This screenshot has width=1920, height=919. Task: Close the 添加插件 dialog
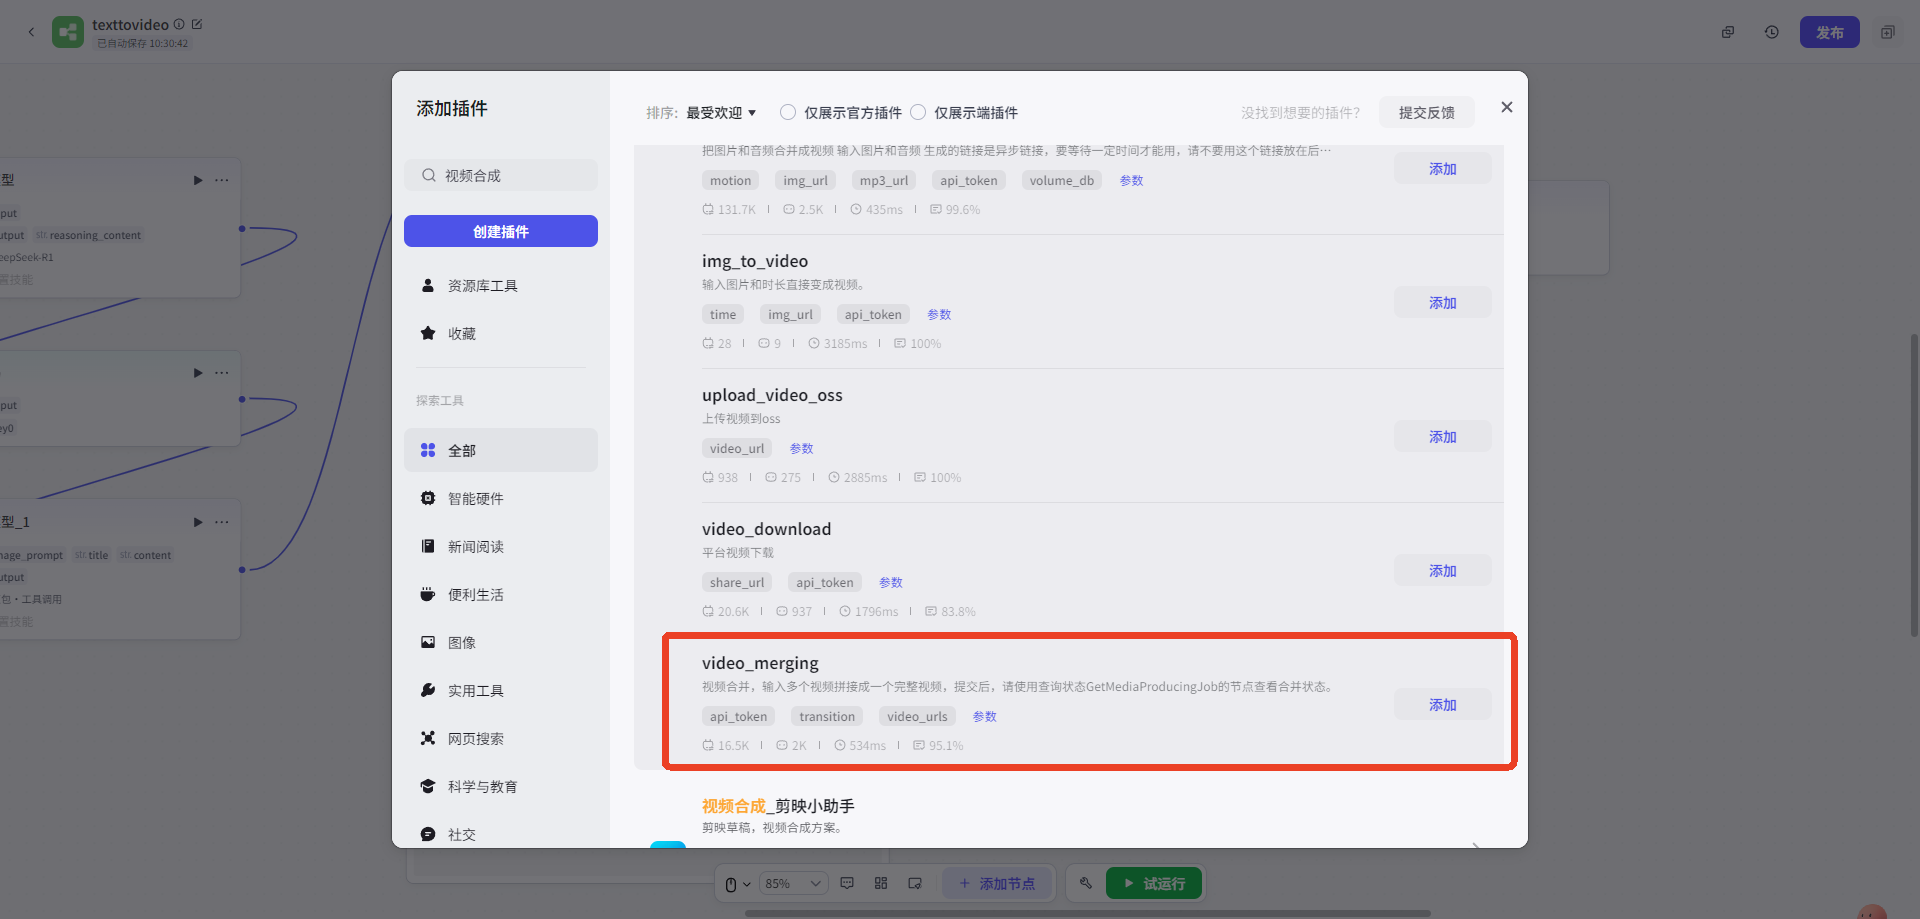[x=1506, y=107]
